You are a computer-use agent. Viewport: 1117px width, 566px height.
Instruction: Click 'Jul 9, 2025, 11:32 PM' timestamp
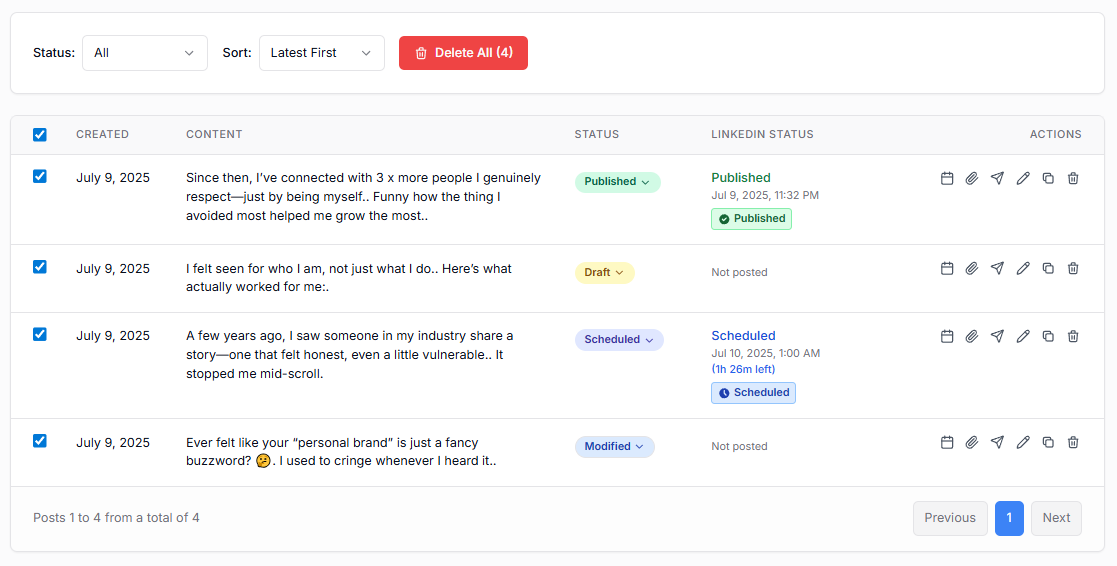765,195
